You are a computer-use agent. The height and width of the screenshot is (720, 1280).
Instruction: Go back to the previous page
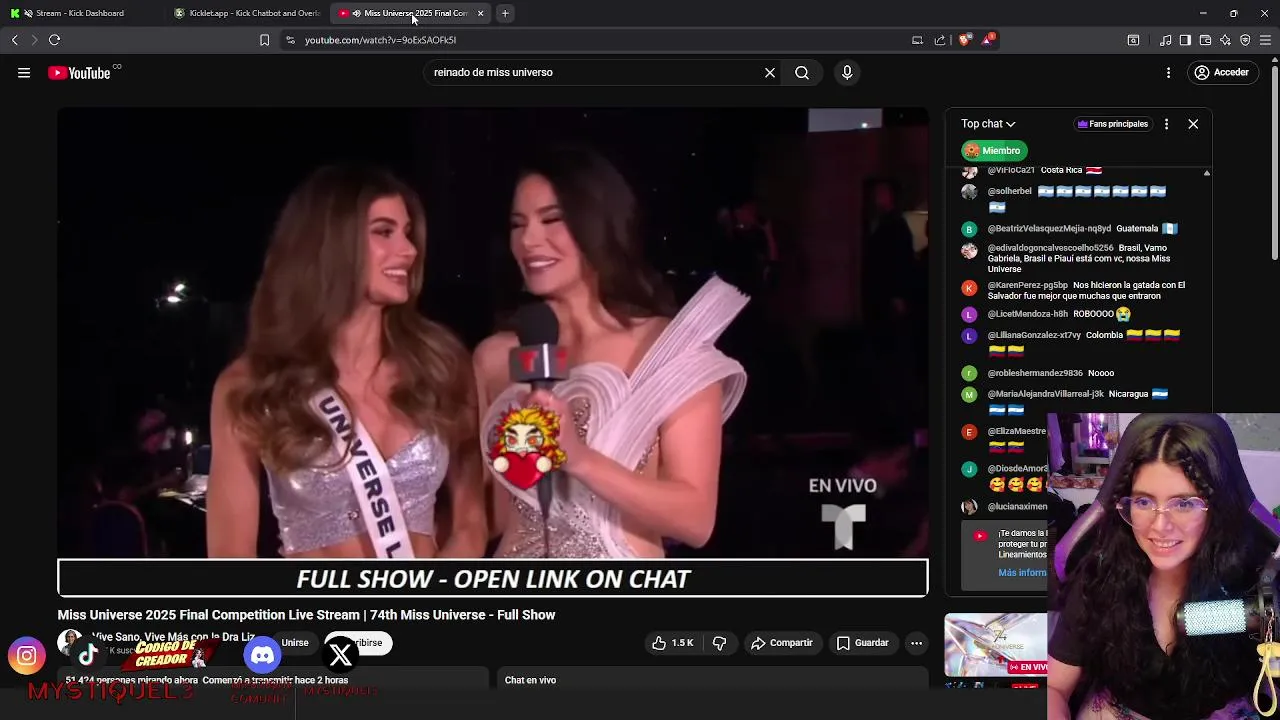[x=14, y=40]
